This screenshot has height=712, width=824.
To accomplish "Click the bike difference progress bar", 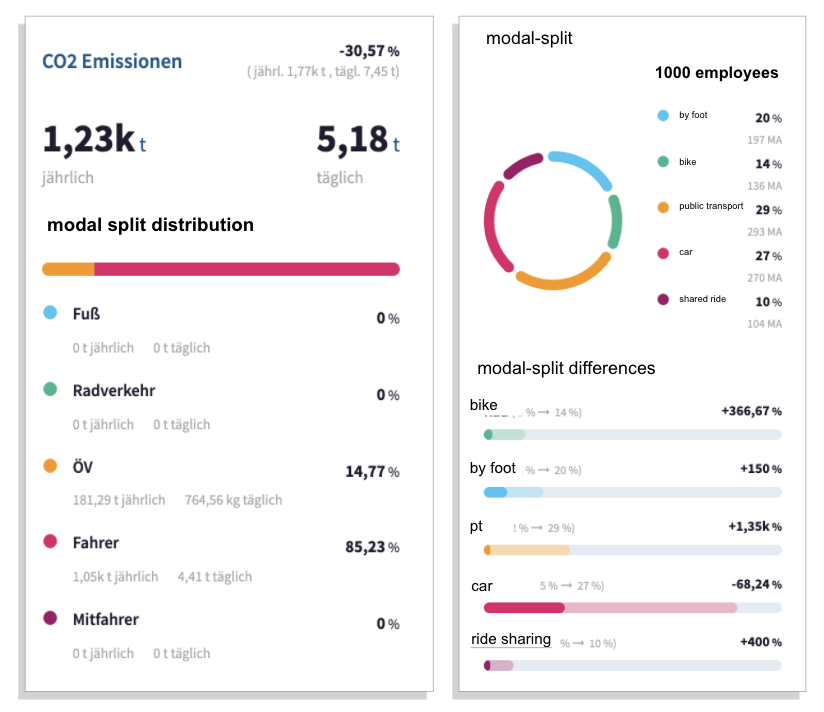I will [633, 435].
